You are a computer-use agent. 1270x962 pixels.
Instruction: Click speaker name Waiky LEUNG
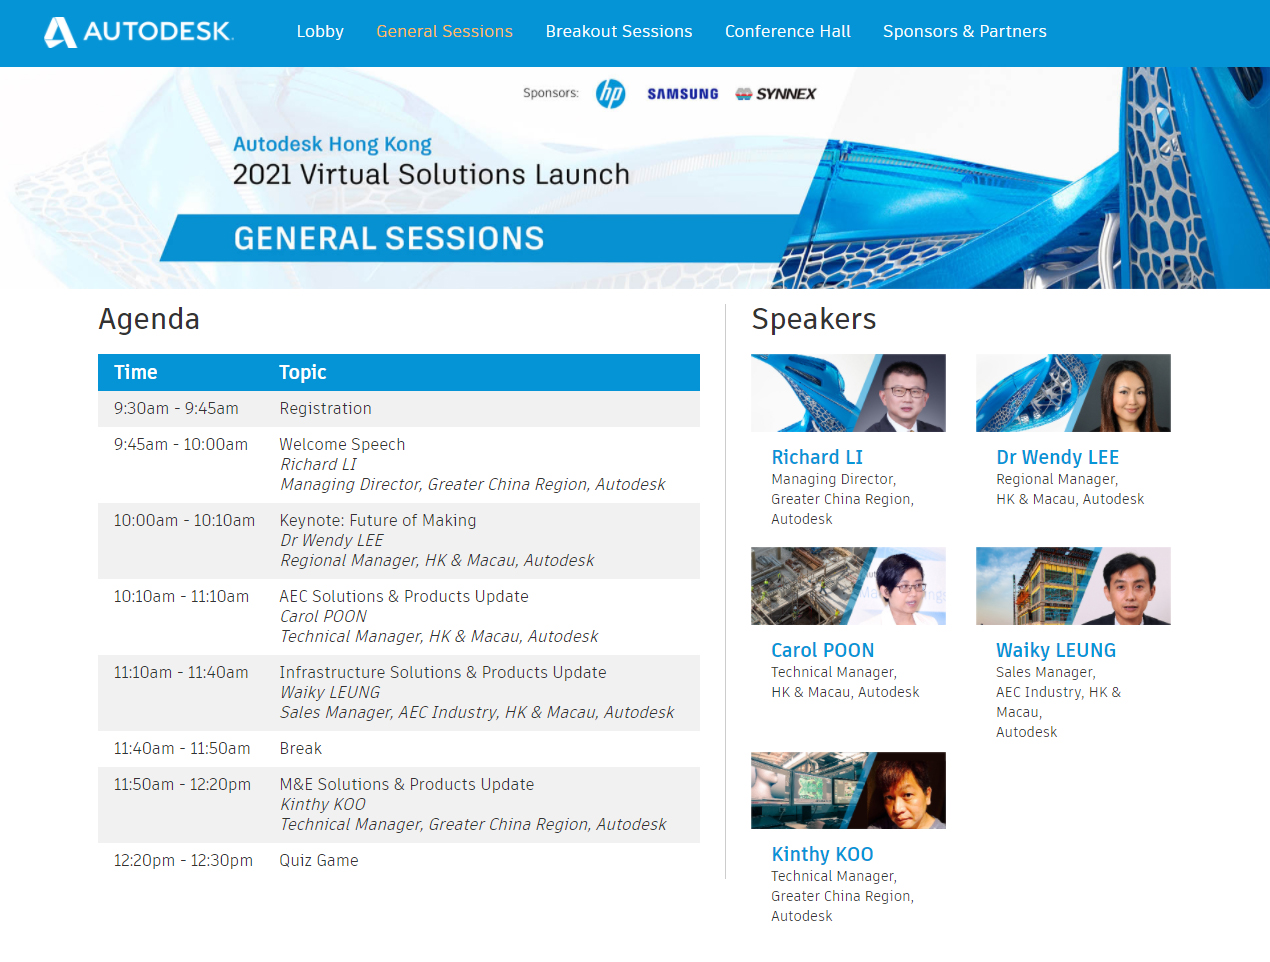[1056, 650]
